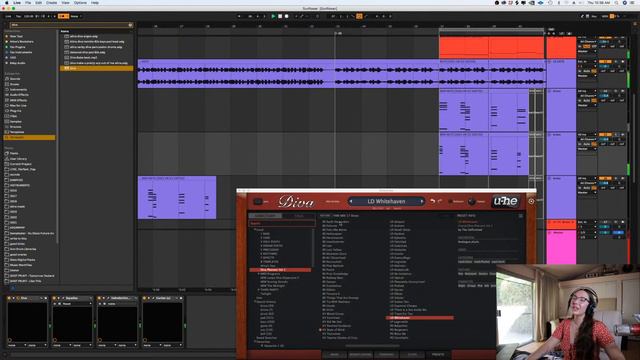The image size is (640, 360).
Task: Select the red clip in top track
Action: (x=491, y=48)
